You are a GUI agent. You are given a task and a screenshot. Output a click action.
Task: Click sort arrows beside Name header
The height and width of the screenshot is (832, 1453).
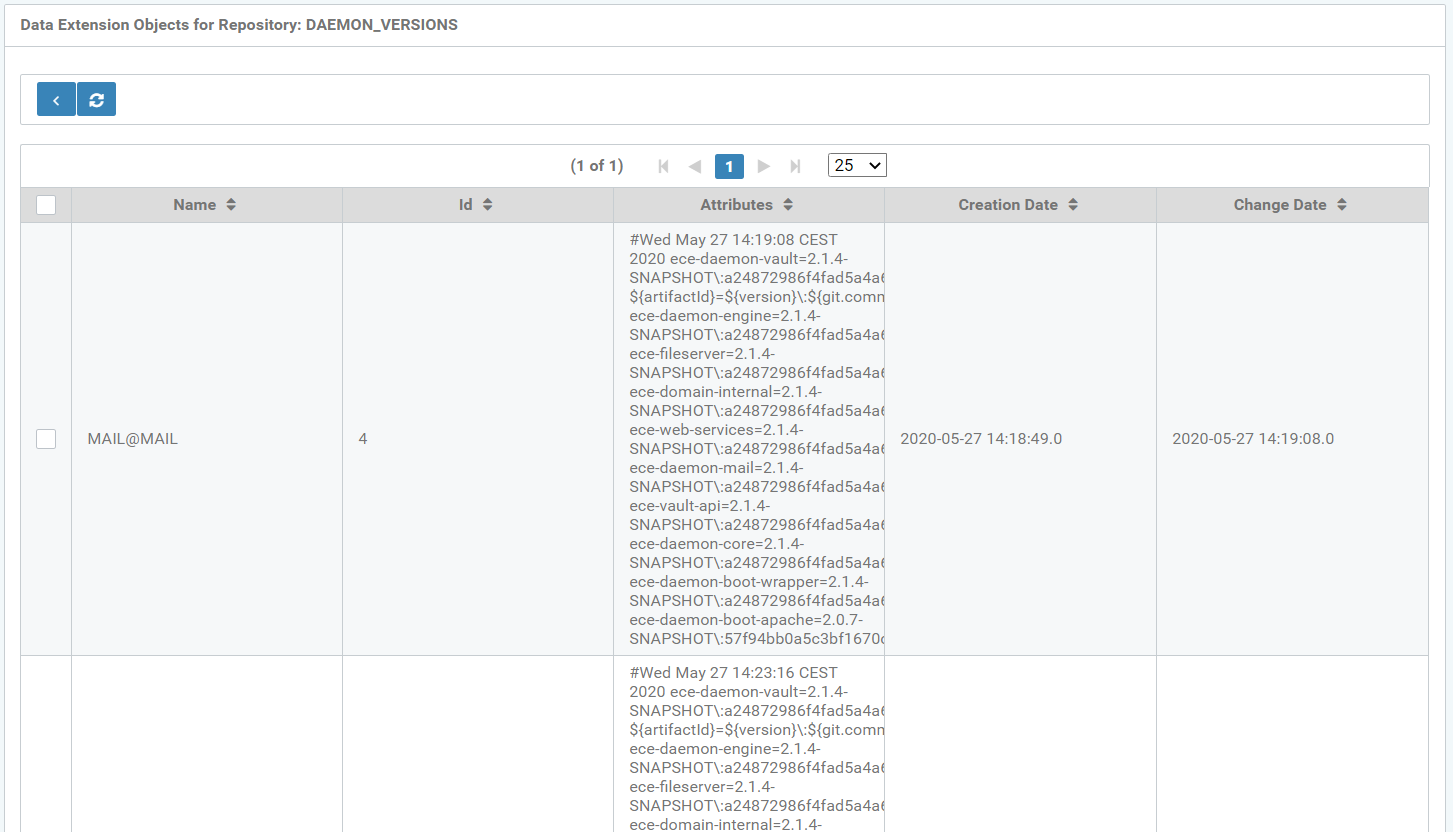pos(231,205)
